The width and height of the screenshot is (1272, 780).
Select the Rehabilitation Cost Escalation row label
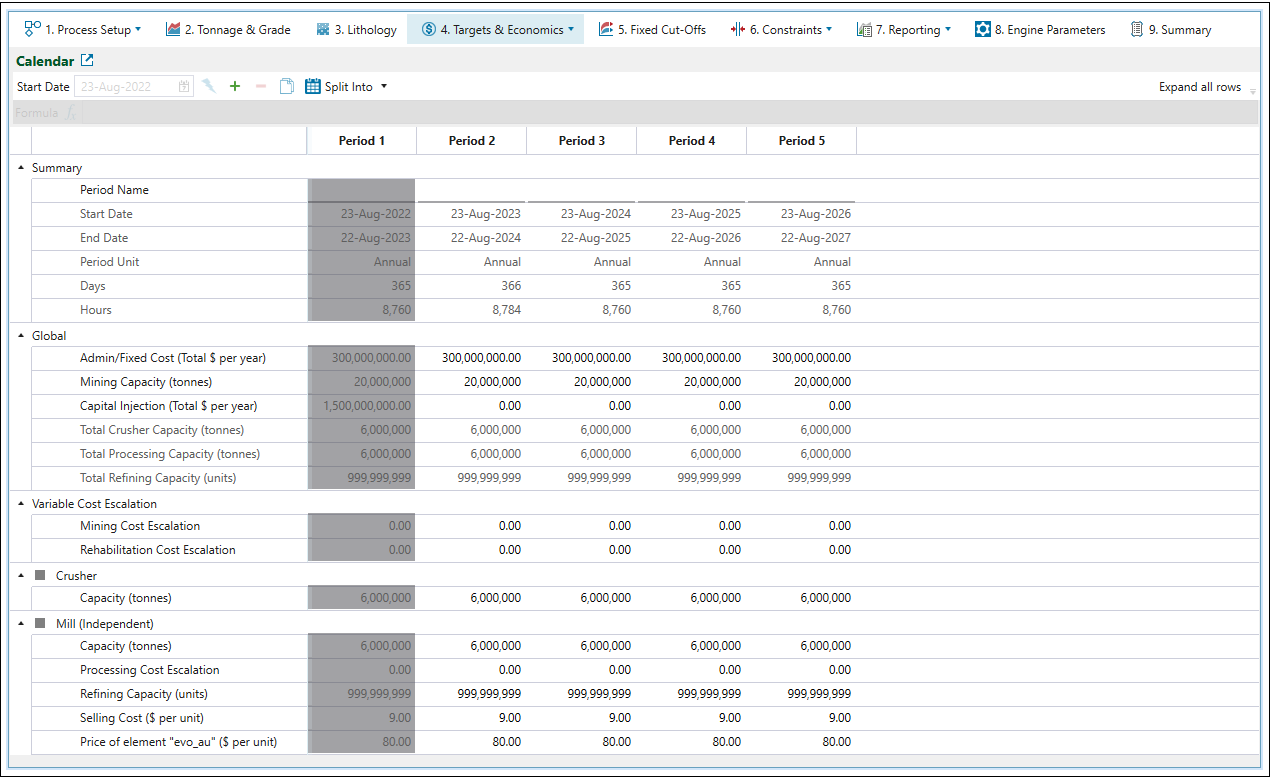click(x=158, y=550)
